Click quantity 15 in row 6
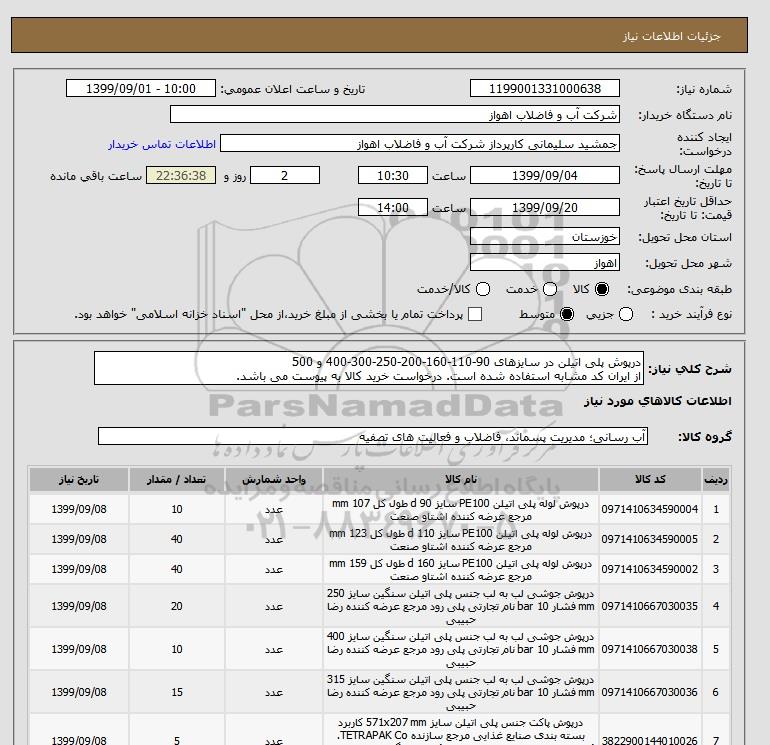The height and width of the screenshot is (745, 770). point(177,692)
